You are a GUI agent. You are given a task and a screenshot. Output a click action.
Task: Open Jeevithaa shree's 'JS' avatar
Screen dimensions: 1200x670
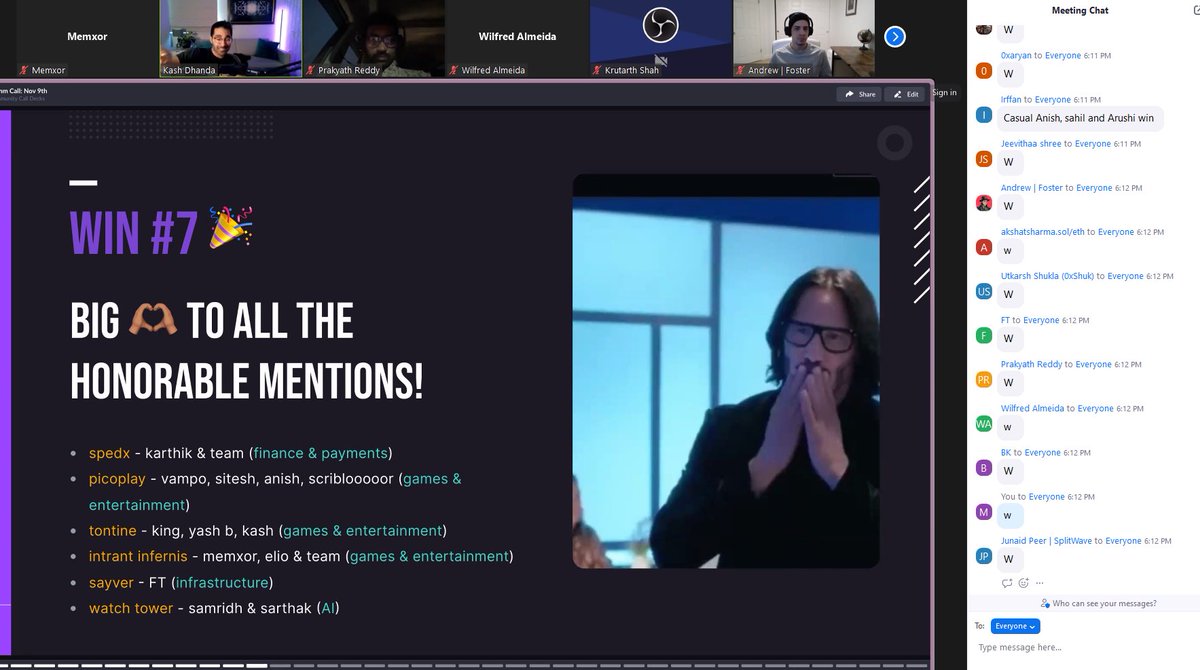pyautogui.click(x=984, y=159)
